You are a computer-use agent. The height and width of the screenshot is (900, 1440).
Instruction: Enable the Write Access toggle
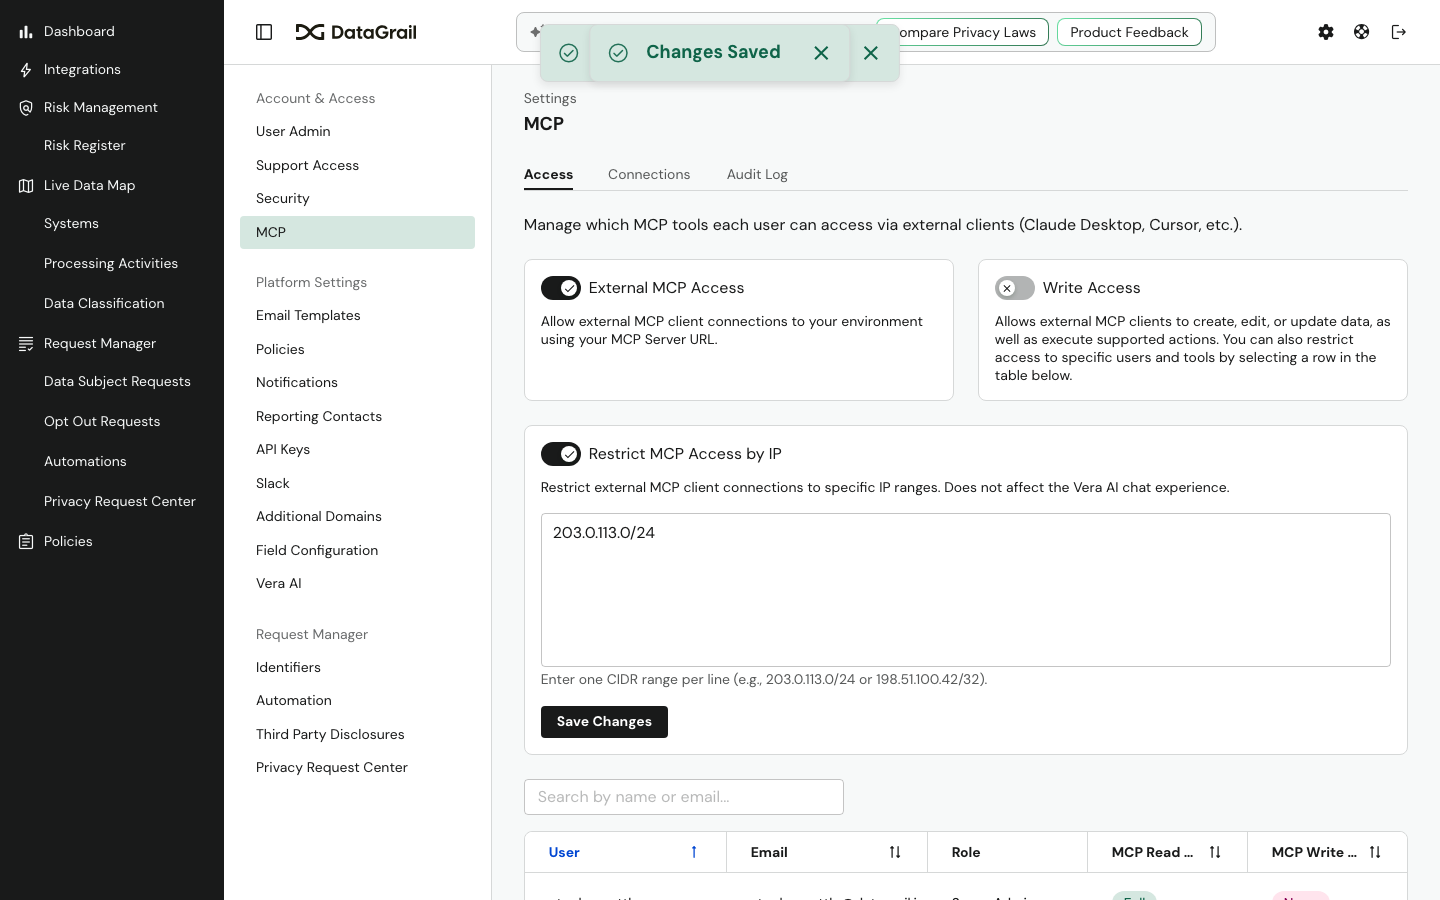(x=1015, y=288)
